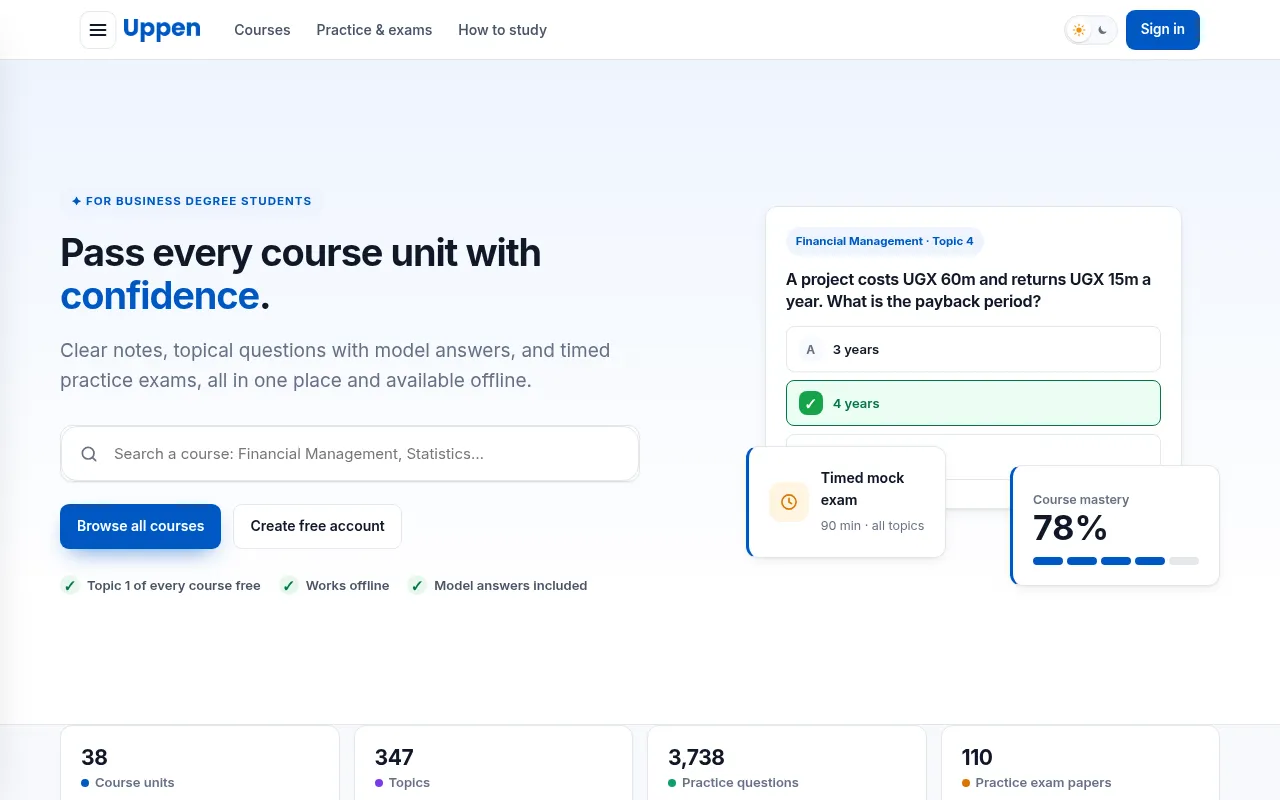
Task: Click the Course mastery progress bar
Action: pyautogui.click(x=1116, y=561)
